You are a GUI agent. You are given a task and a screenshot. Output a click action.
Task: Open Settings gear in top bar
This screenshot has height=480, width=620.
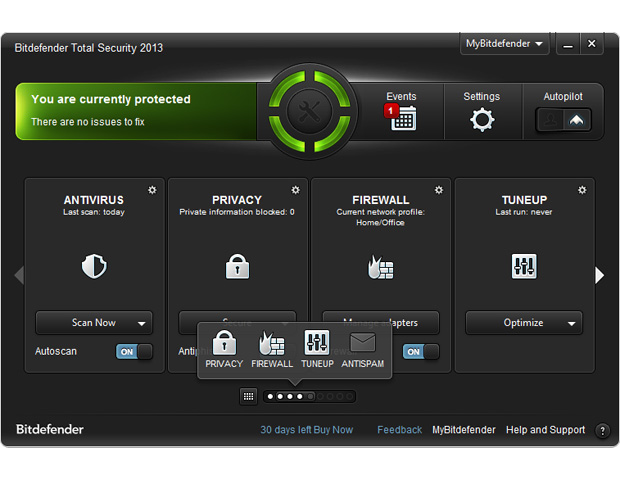point(481,120)
